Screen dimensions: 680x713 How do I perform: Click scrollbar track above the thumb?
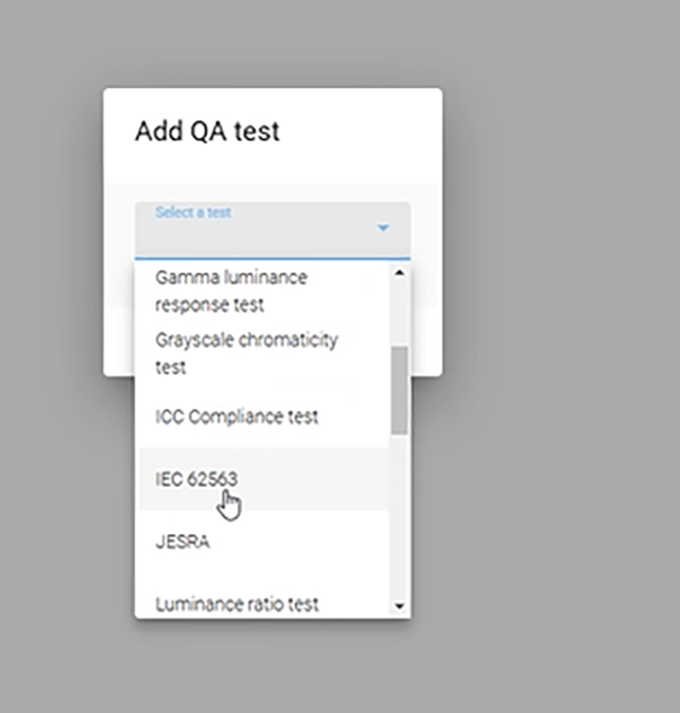[399, 310]
